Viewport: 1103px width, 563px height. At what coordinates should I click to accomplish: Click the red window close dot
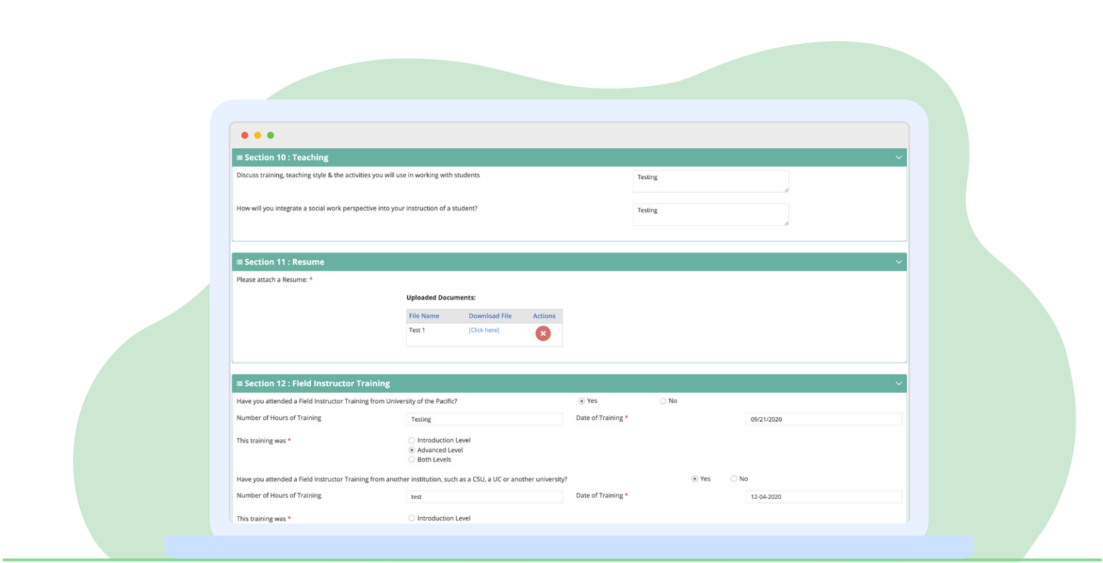245,135
